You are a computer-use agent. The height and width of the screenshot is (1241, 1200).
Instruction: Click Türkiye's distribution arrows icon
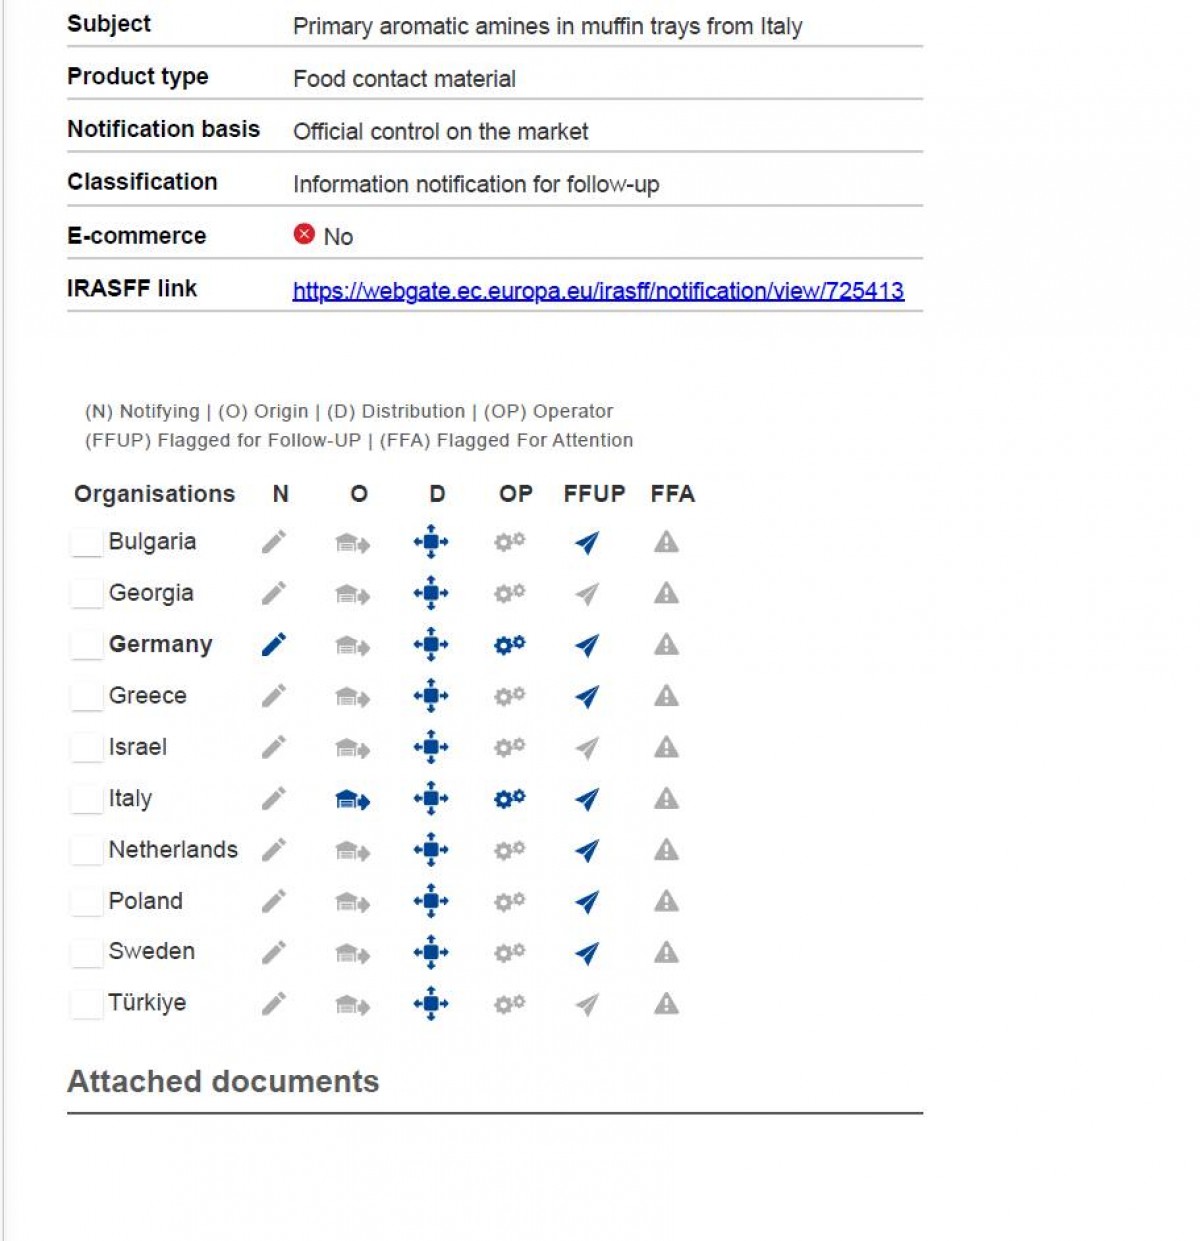pos(431,1004)
